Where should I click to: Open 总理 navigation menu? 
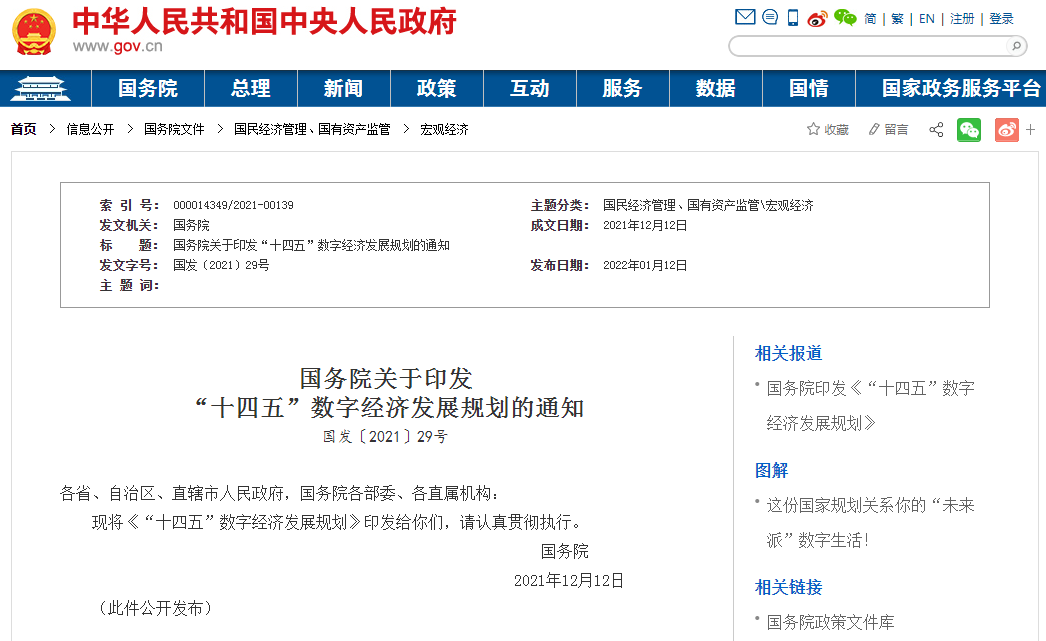point(251,88)
